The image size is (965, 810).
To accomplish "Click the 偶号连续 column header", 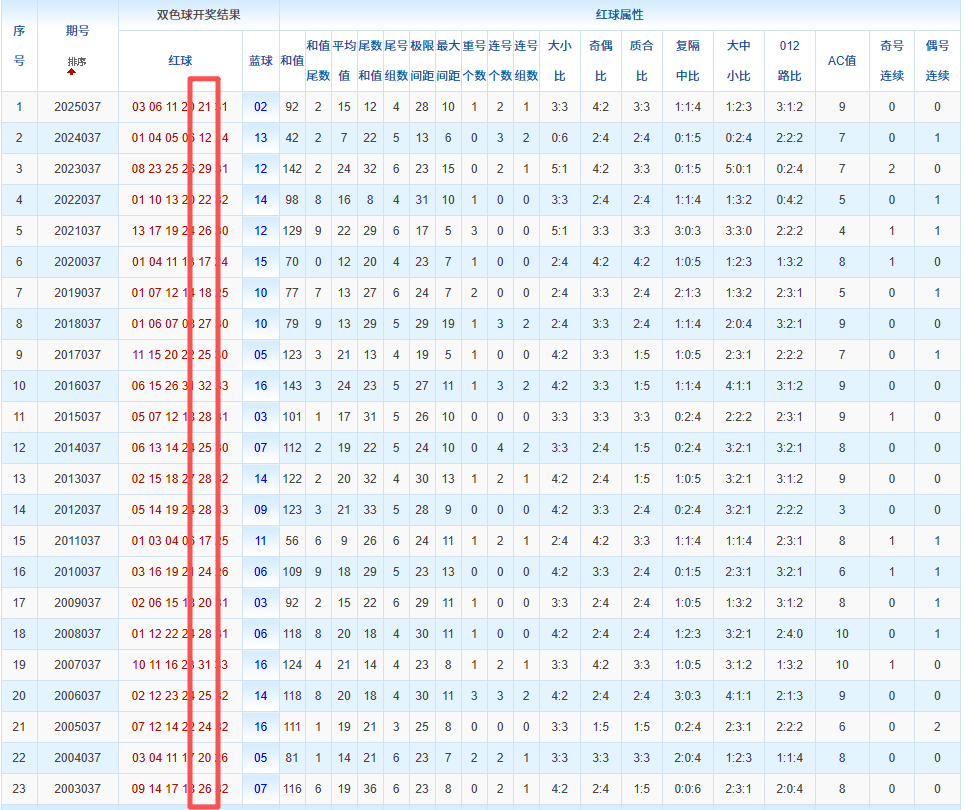I will point(937,60).
